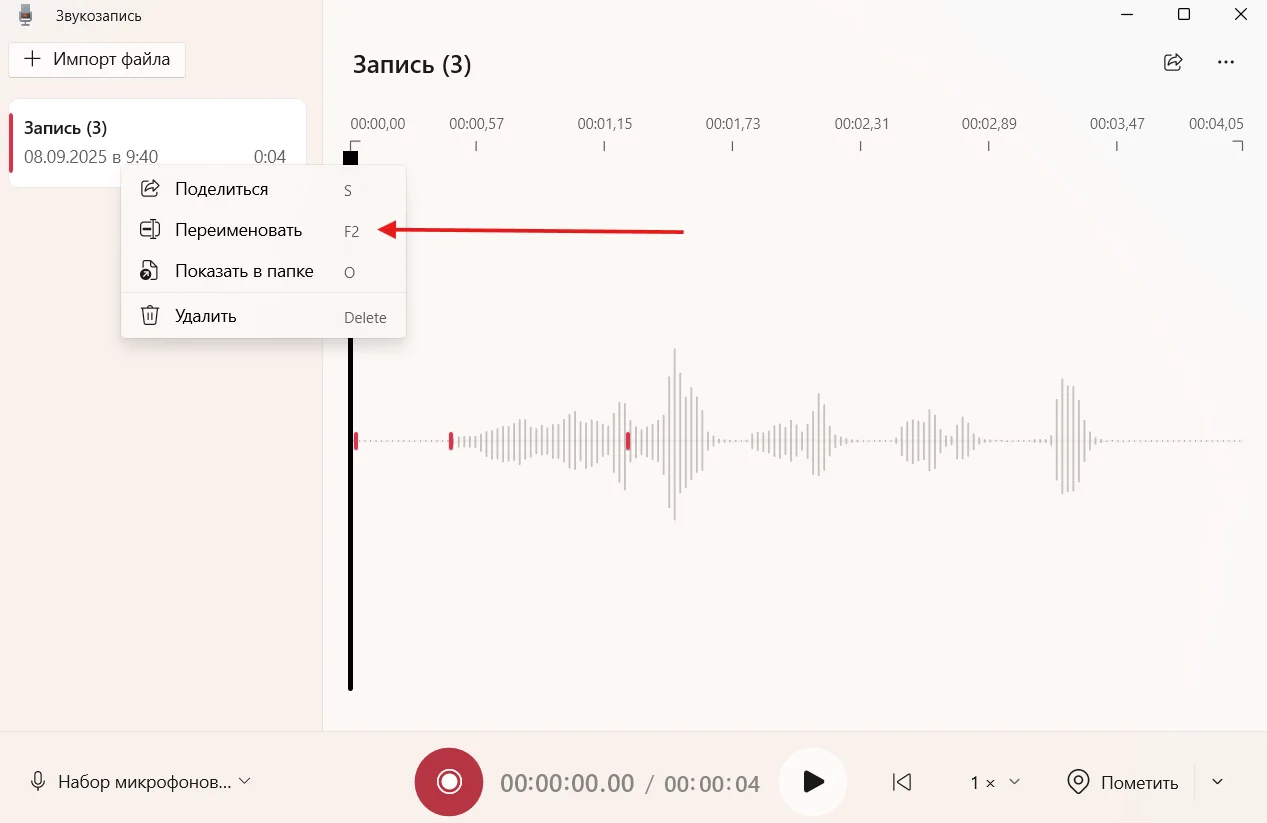1267x823 pixels.
Task: Start a new recording with the red button
Action: coord(449,782)
